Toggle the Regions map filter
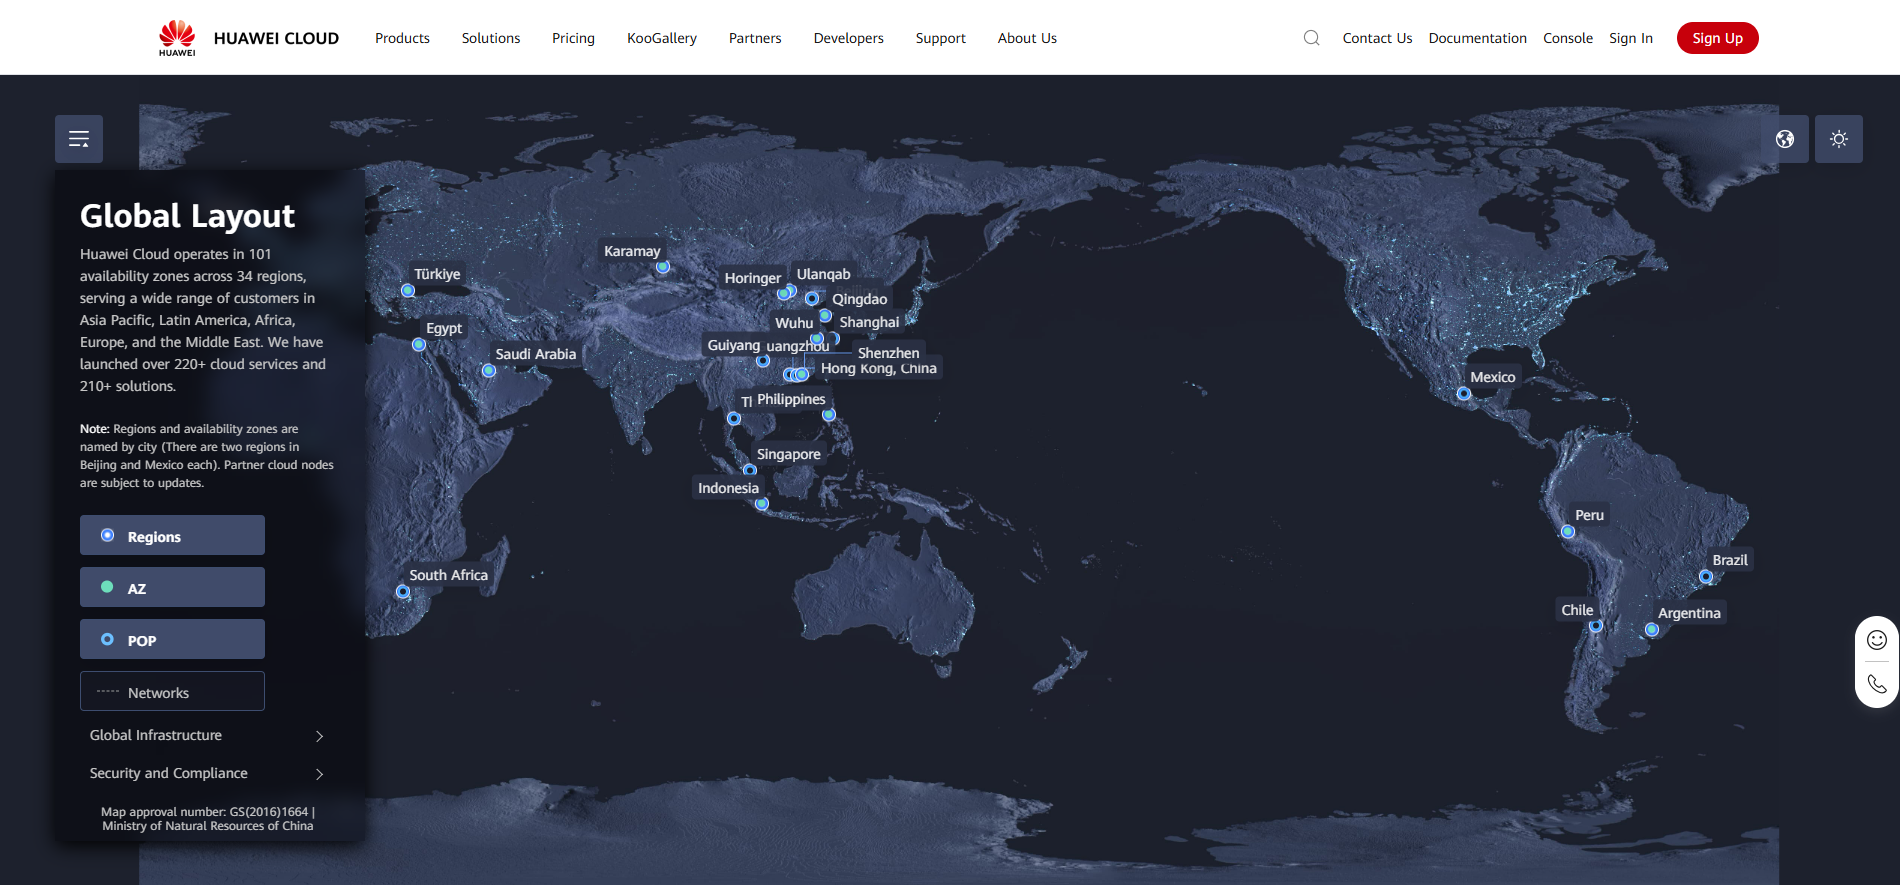 tap(172, 535)
